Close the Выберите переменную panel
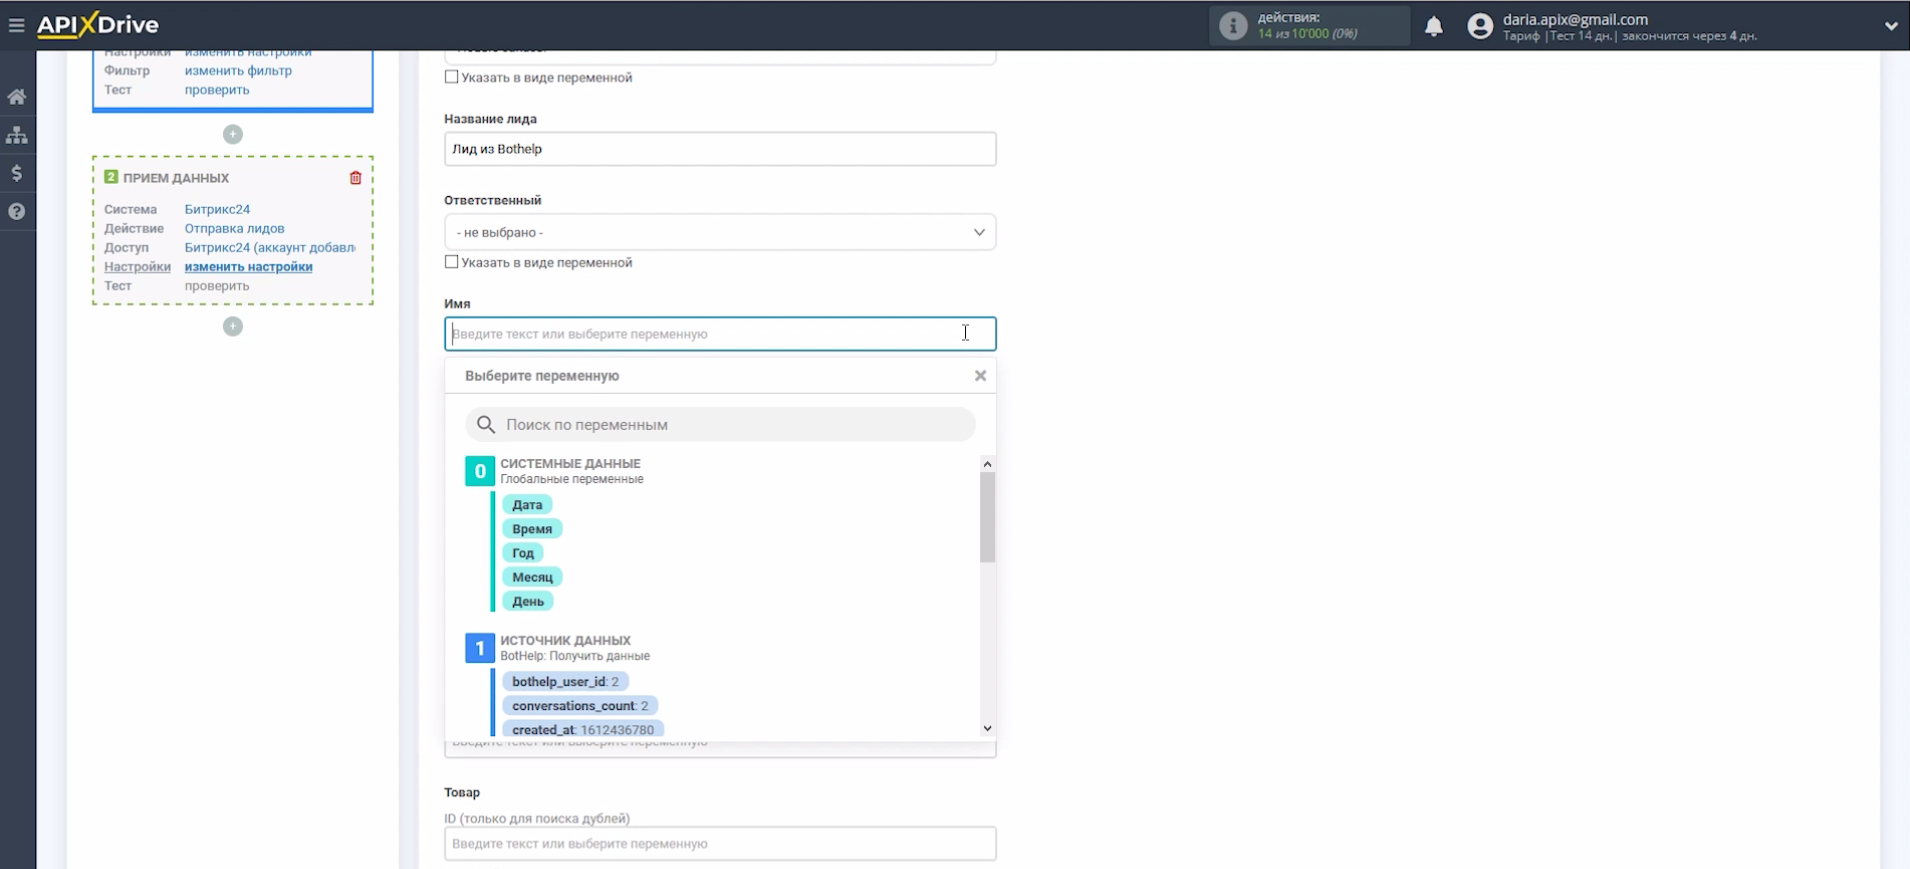This screenshot has width=1910, height=869. [x=980, y=376]
